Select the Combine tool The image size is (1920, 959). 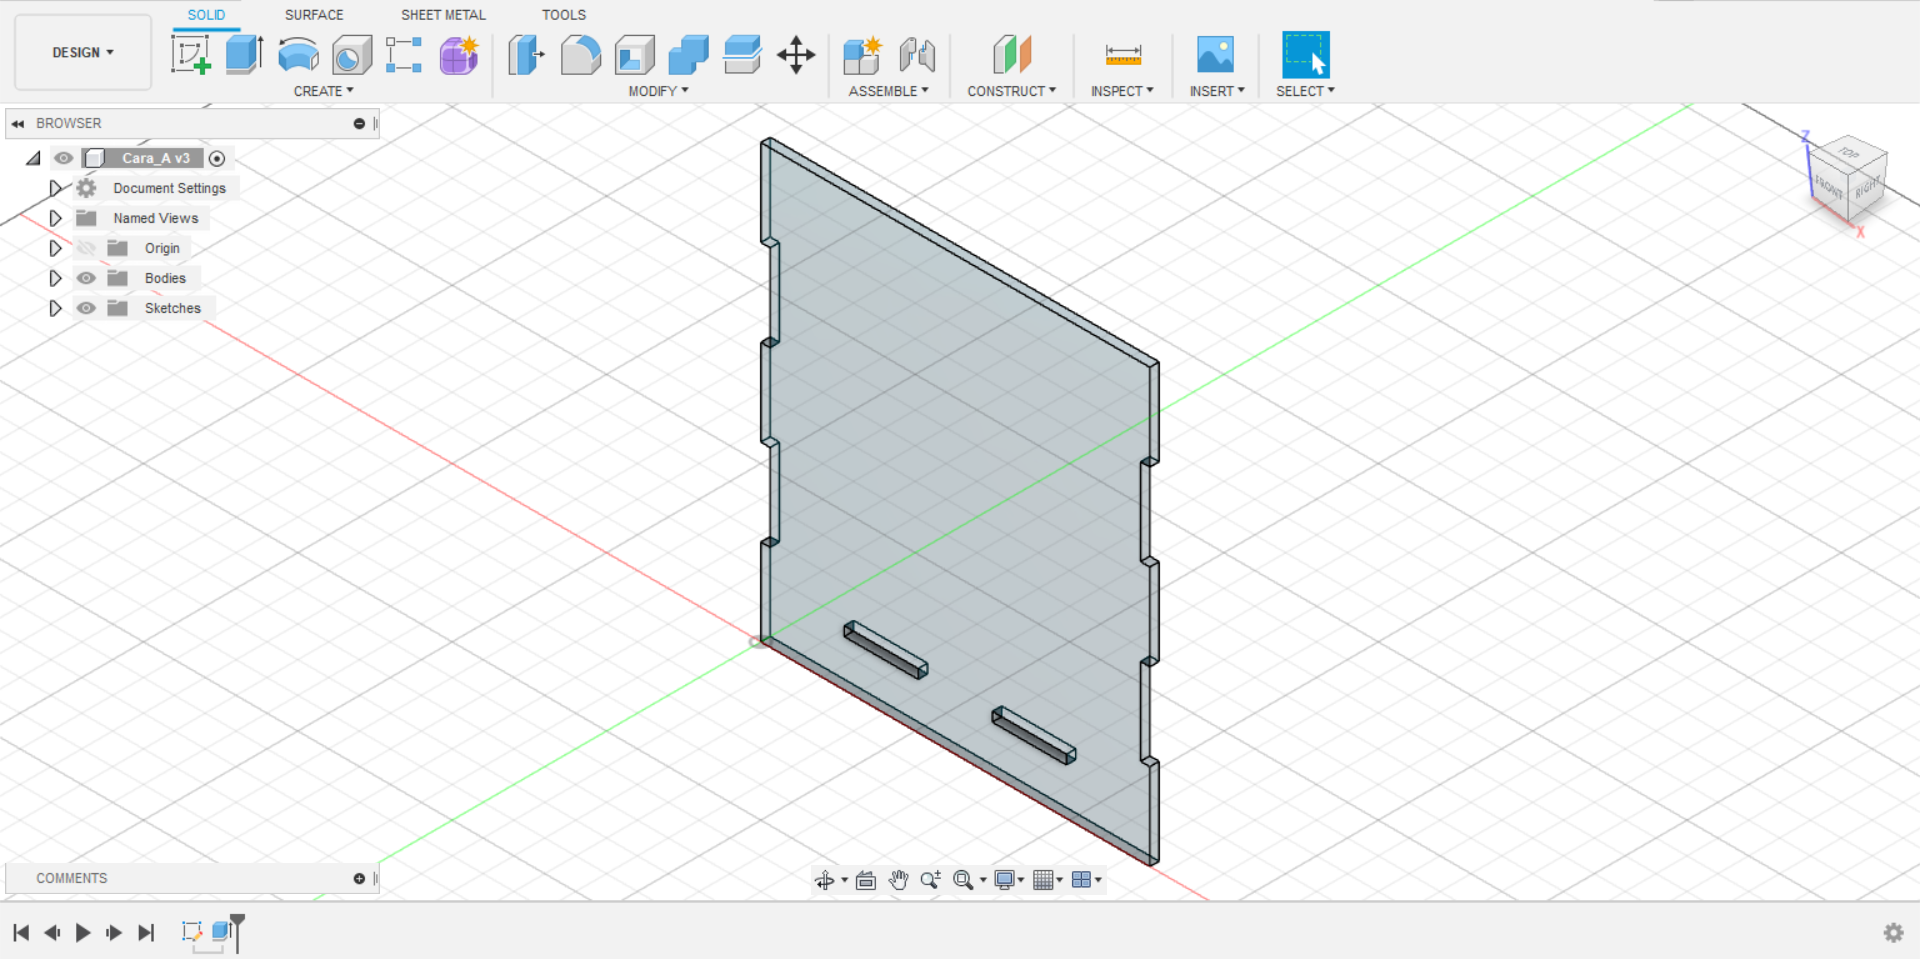pyautogui.click(x=688, y=54)
